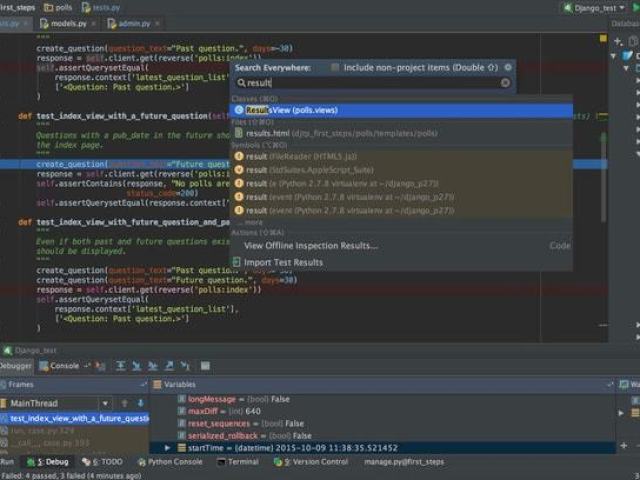Close the admin.py tab
640x480 pixels.
point(157,24)
